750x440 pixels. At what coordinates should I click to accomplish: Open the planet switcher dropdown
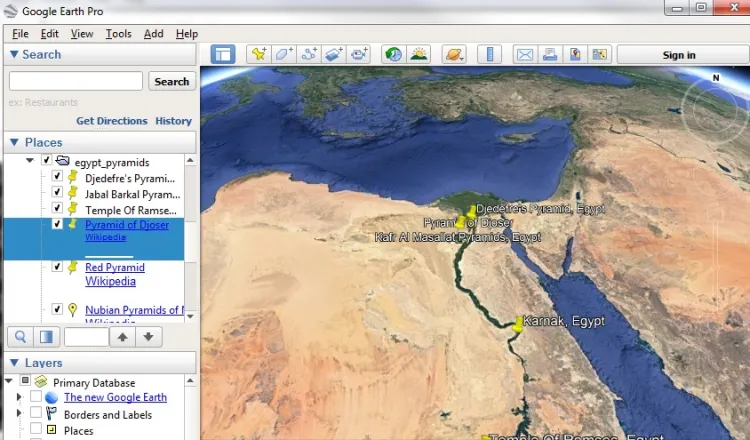pyautogui.click(x=454, y=54)
